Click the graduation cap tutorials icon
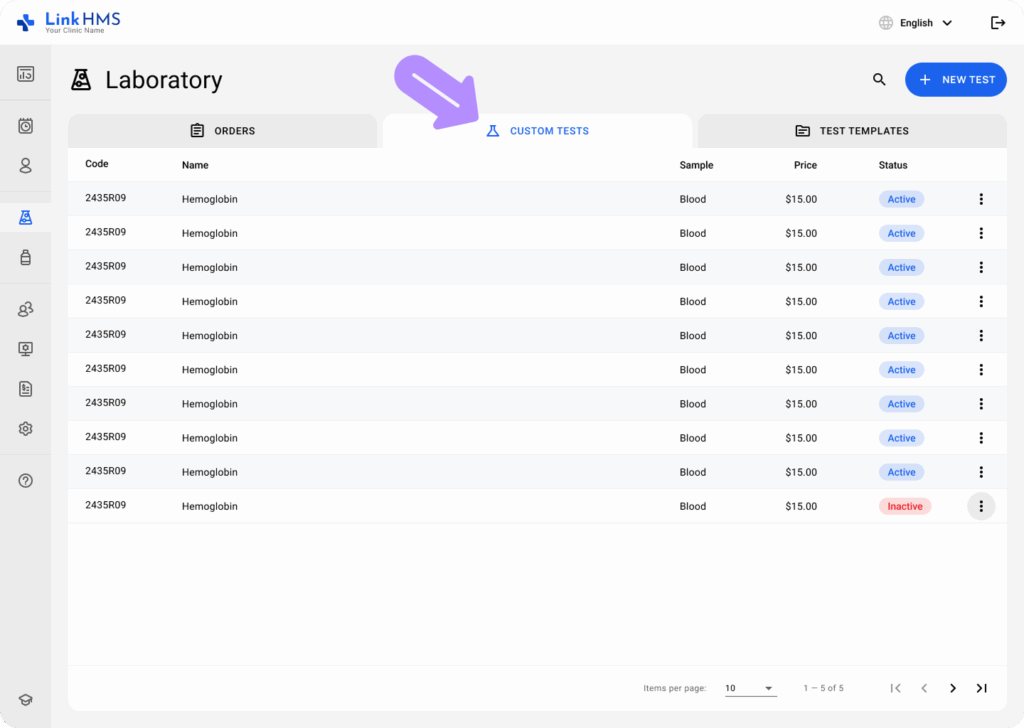The image size is (1024, 728). 25,700
